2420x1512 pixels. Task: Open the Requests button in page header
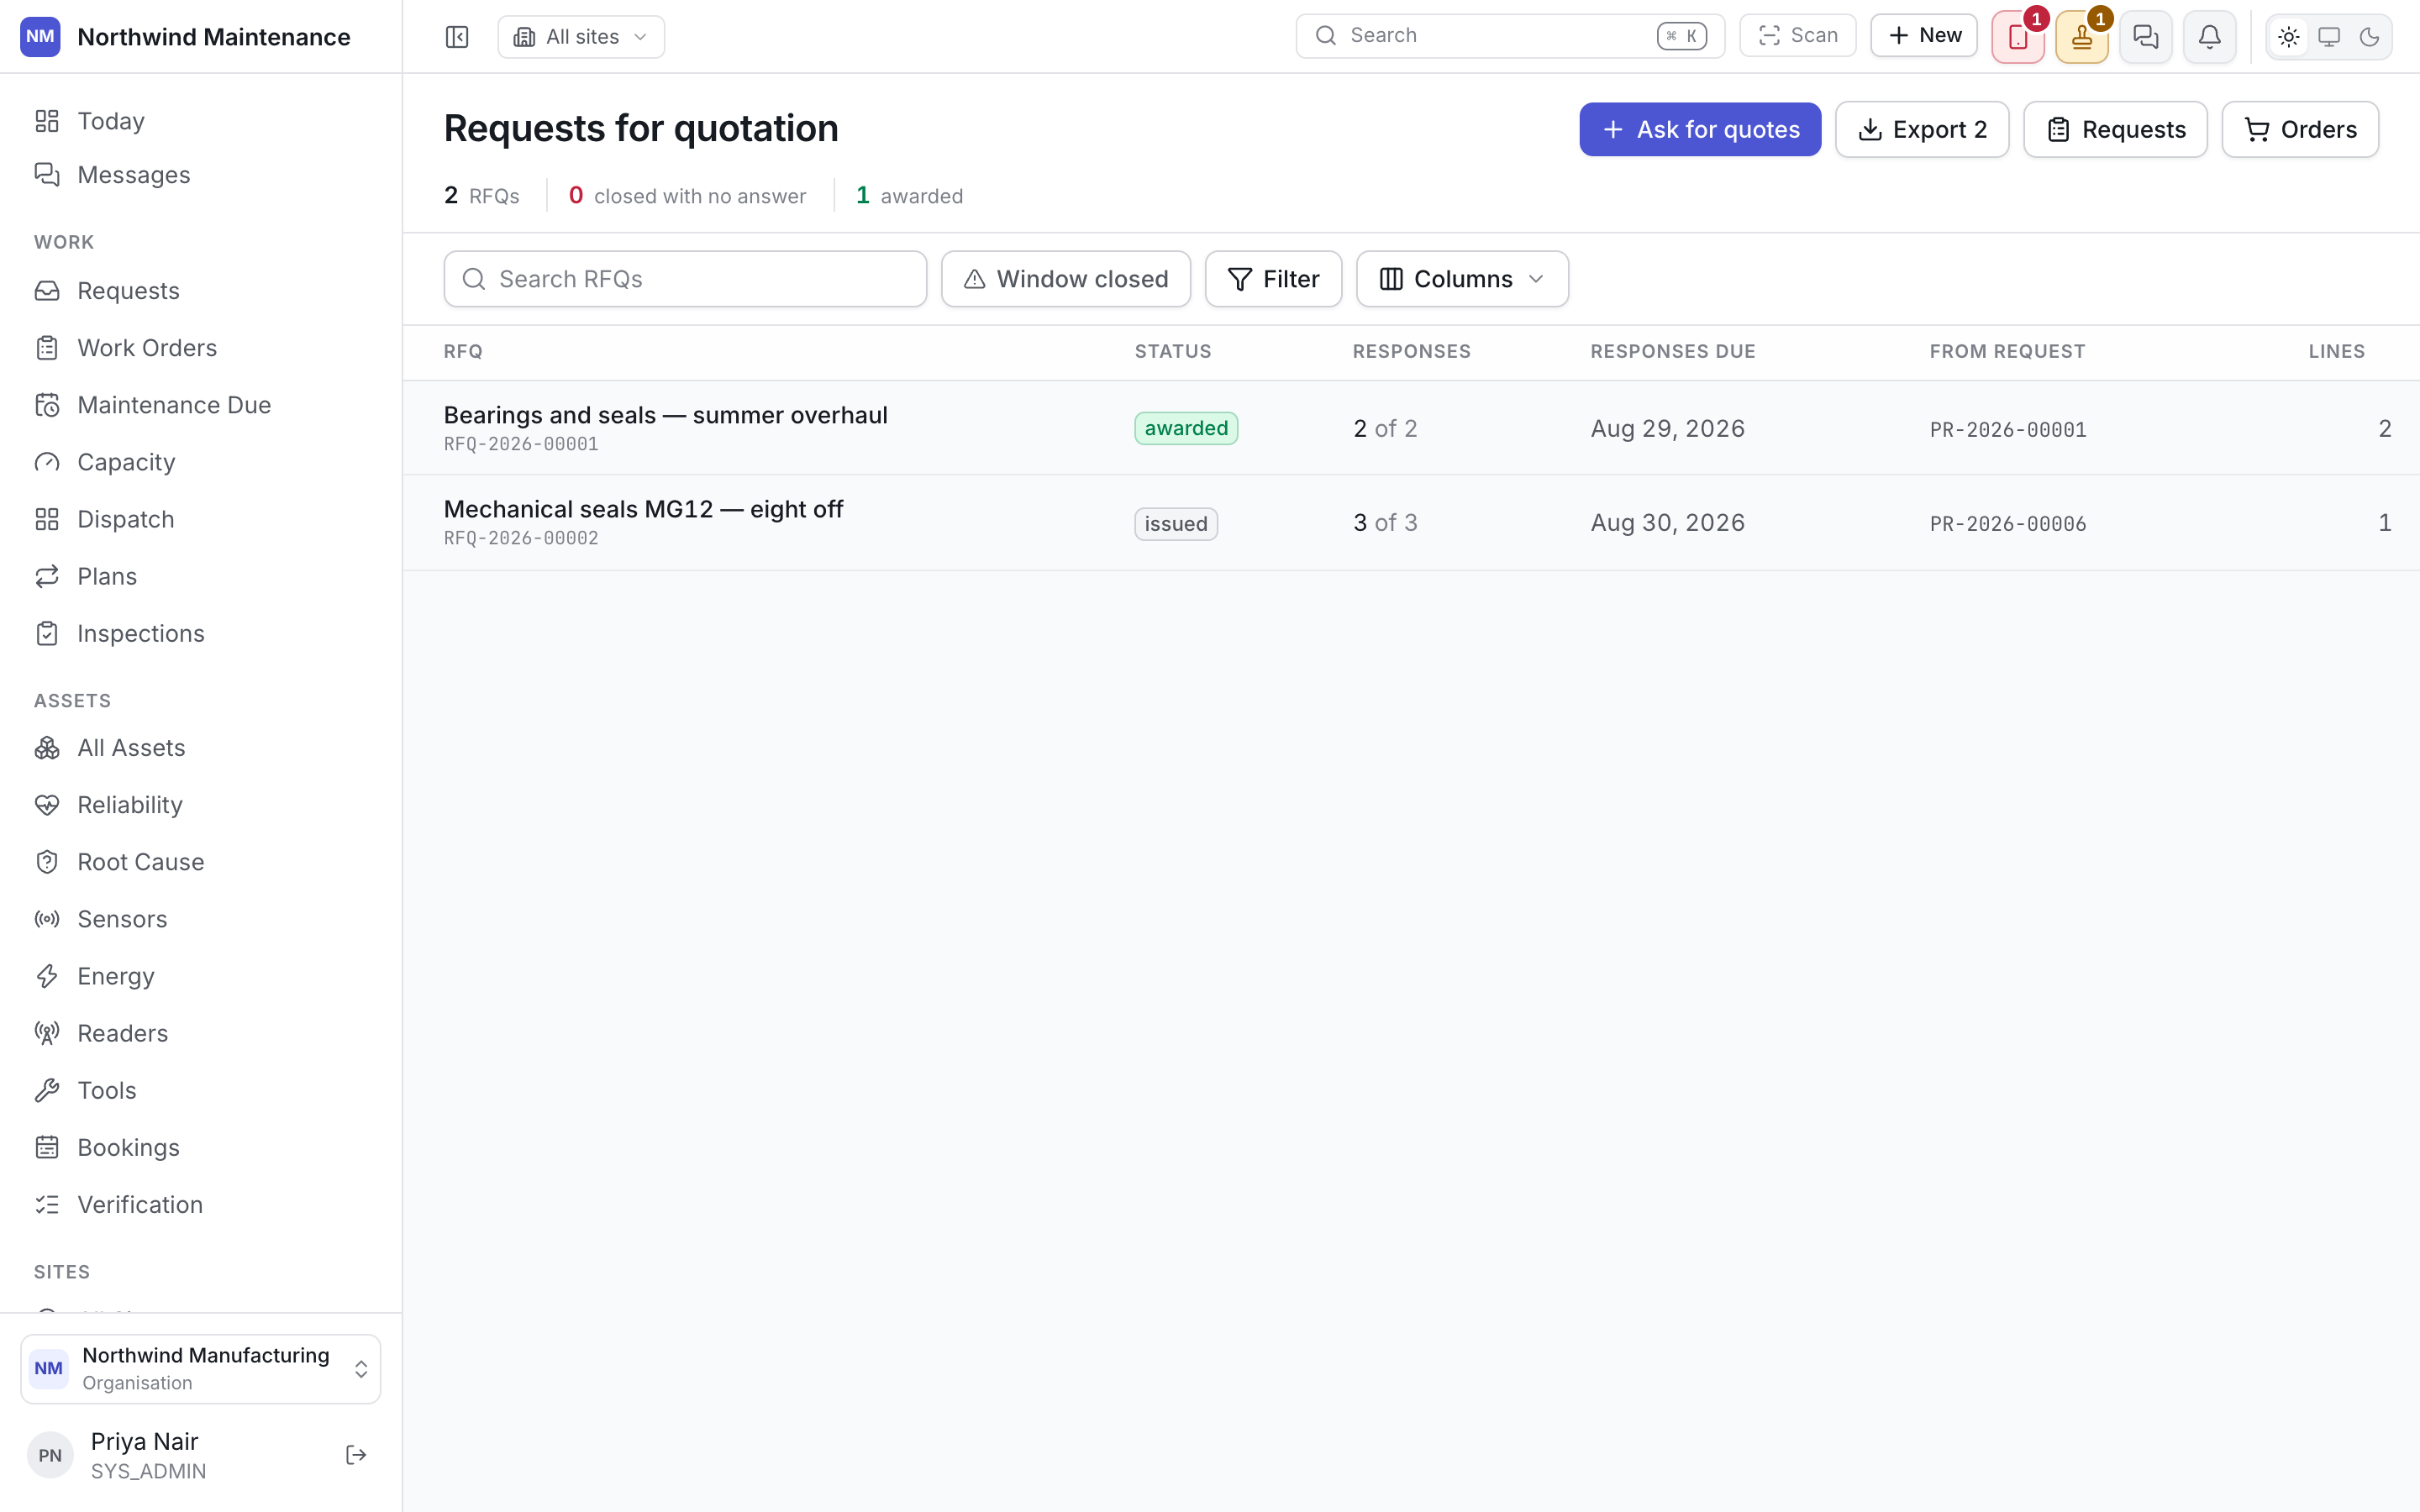(2115, 129)
